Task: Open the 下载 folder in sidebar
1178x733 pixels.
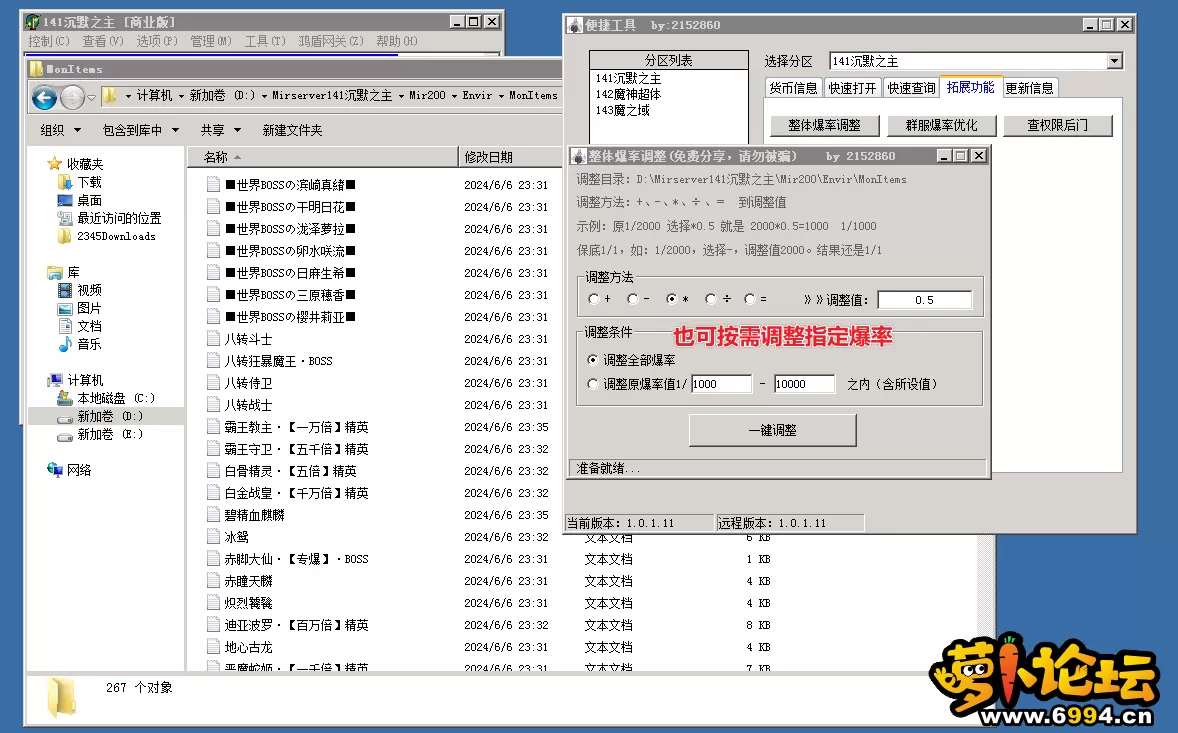Action: point(89,182)
